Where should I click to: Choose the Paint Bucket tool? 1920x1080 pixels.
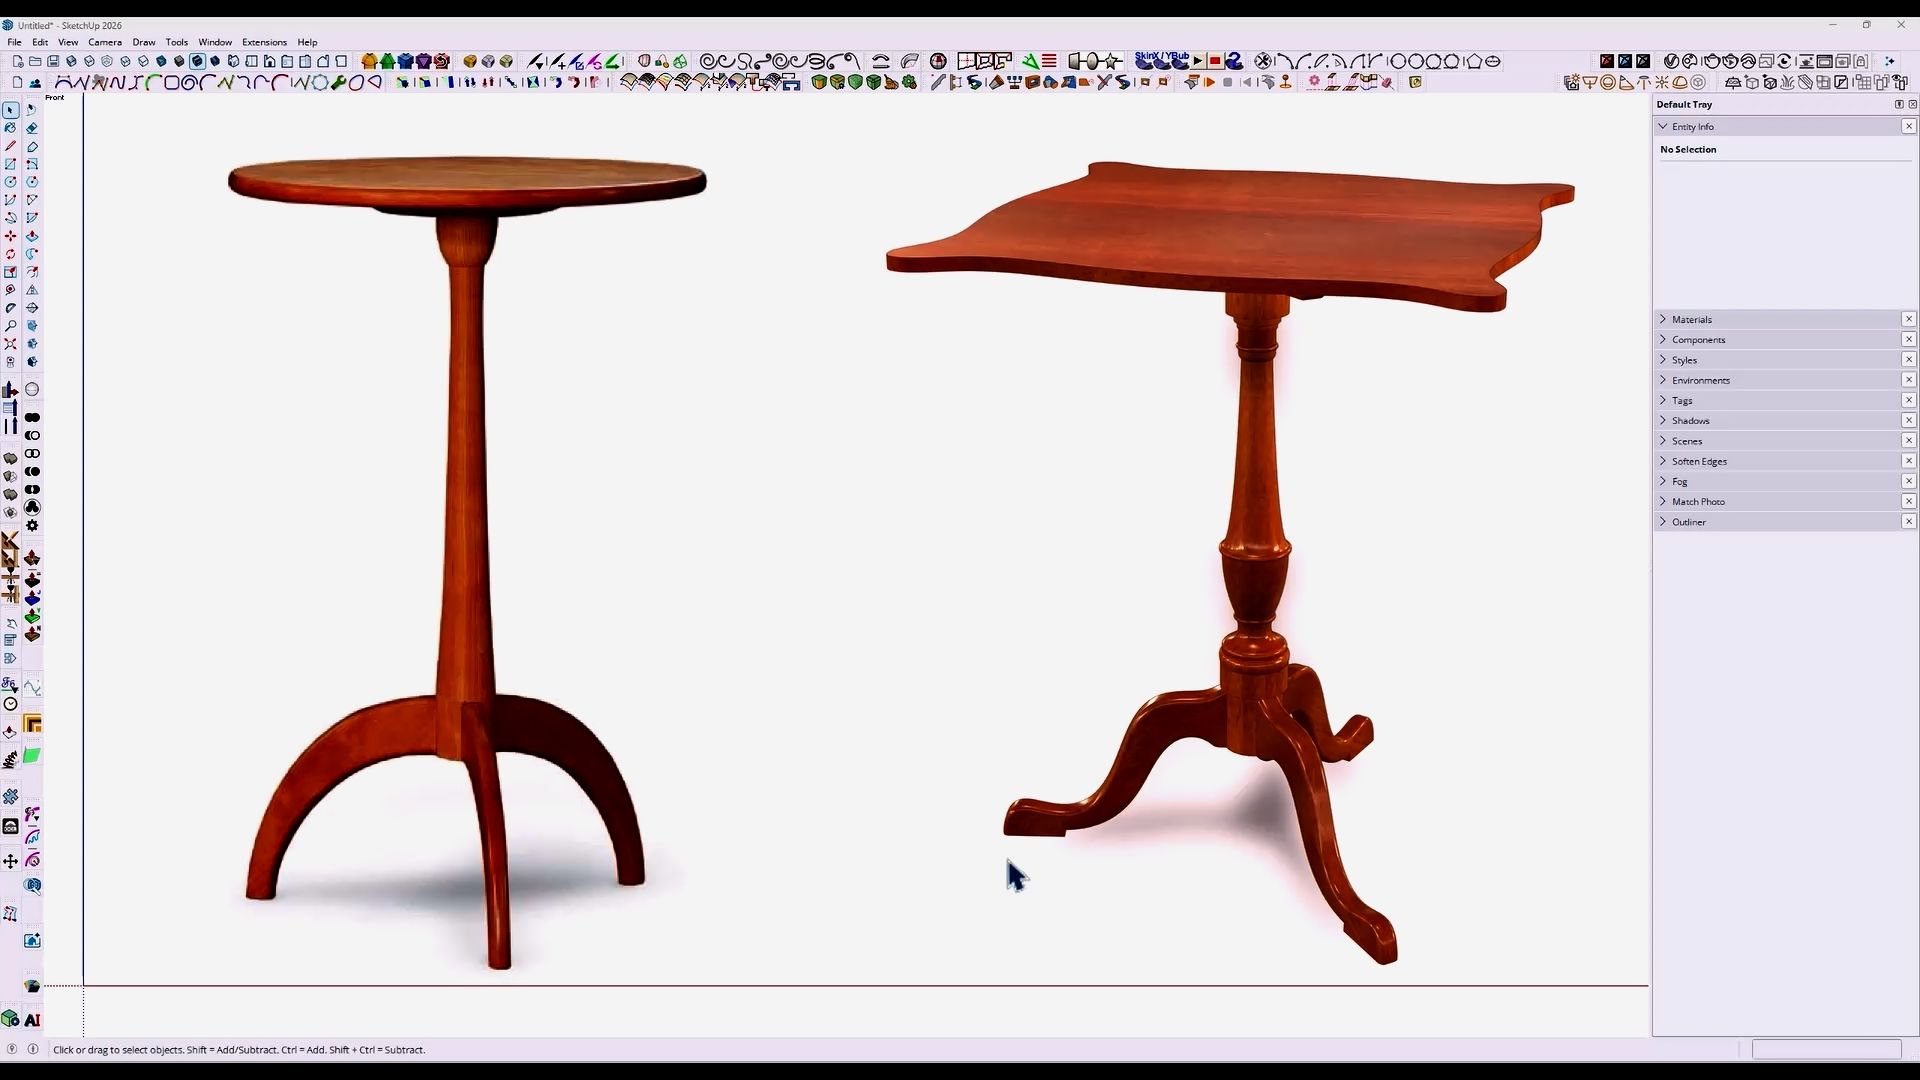[11, 128]
